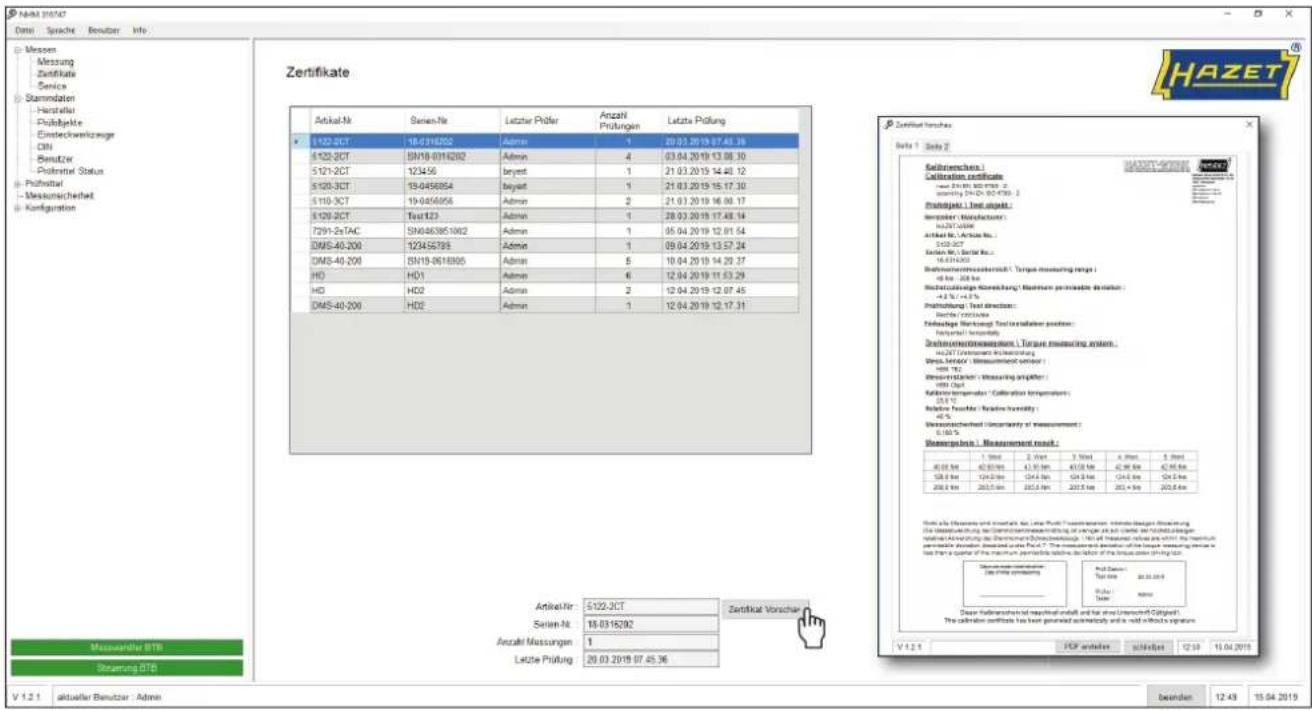Select Messung in the navigation tree
Screen dimensions: 1312x710
55,62
